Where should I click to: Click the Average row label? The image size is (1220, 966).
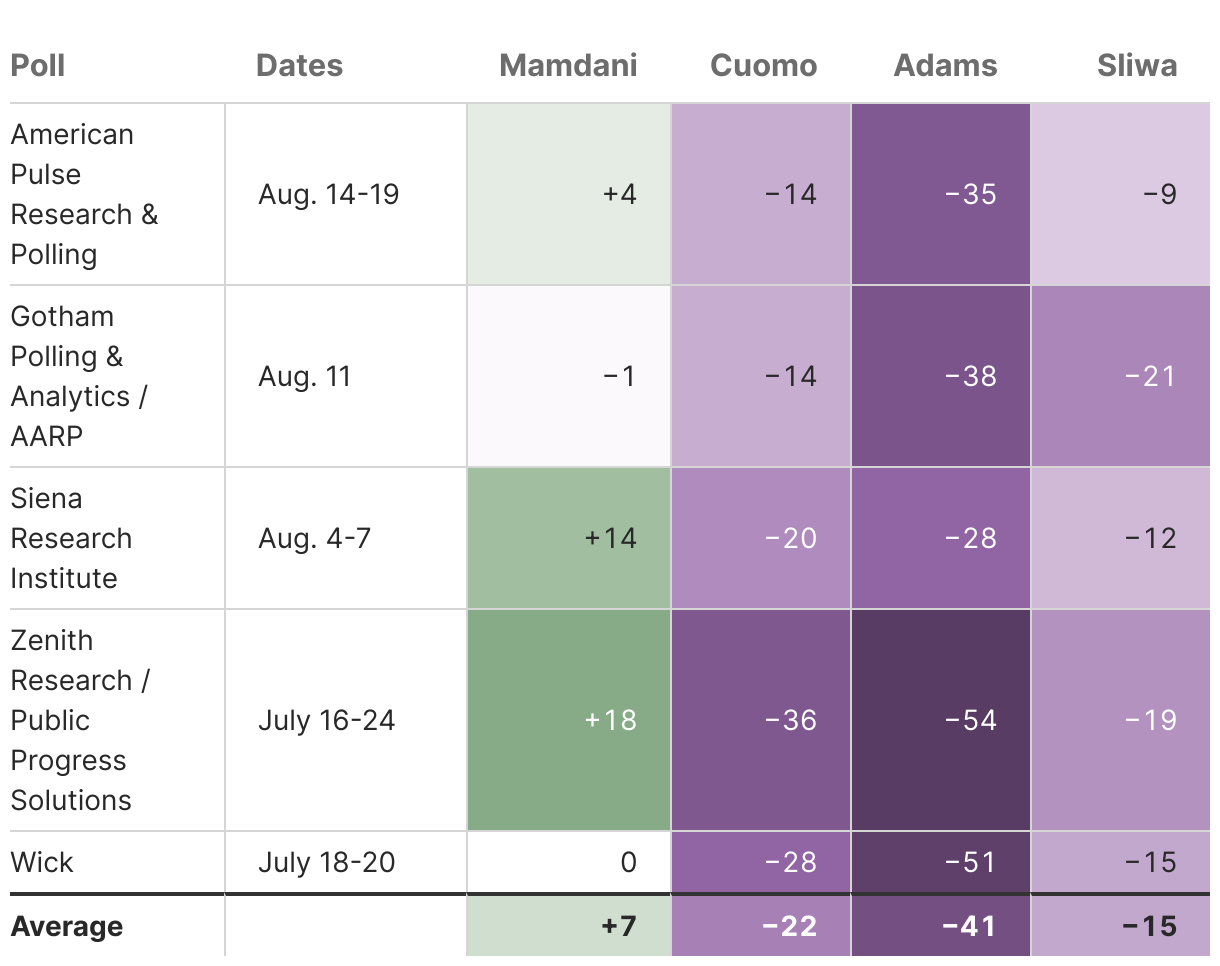(67, 926)
